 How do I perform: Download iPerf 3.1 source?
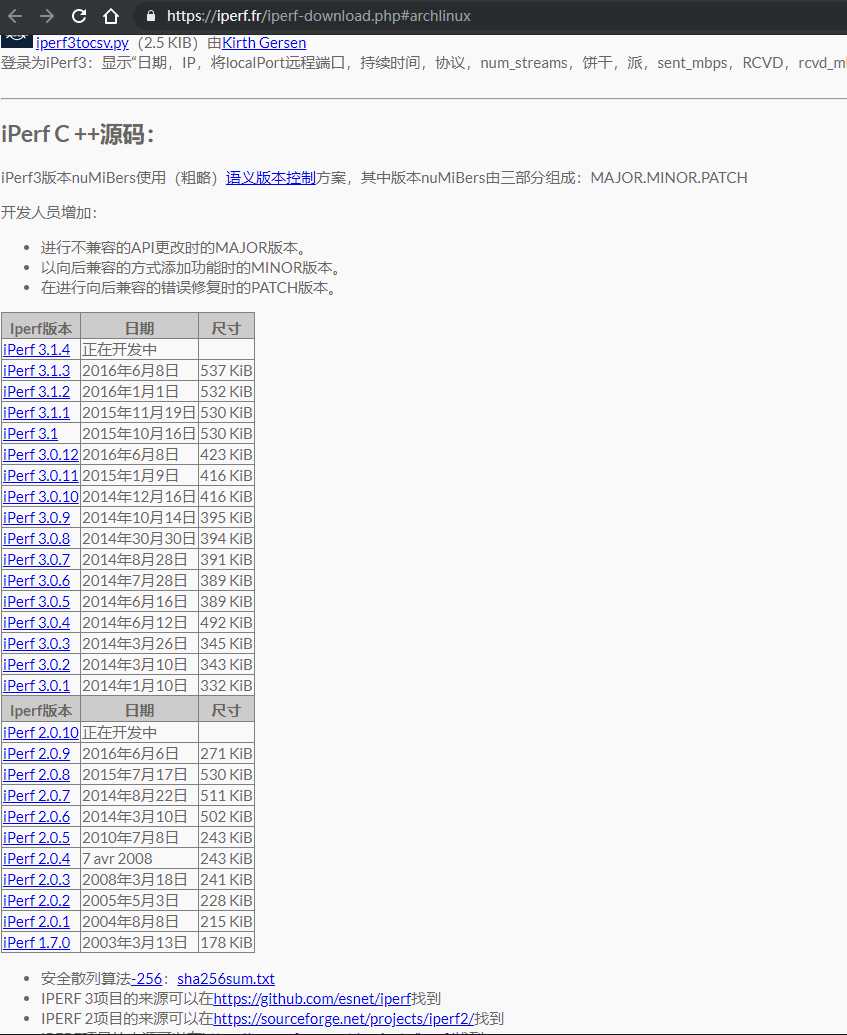coord(30,434)
